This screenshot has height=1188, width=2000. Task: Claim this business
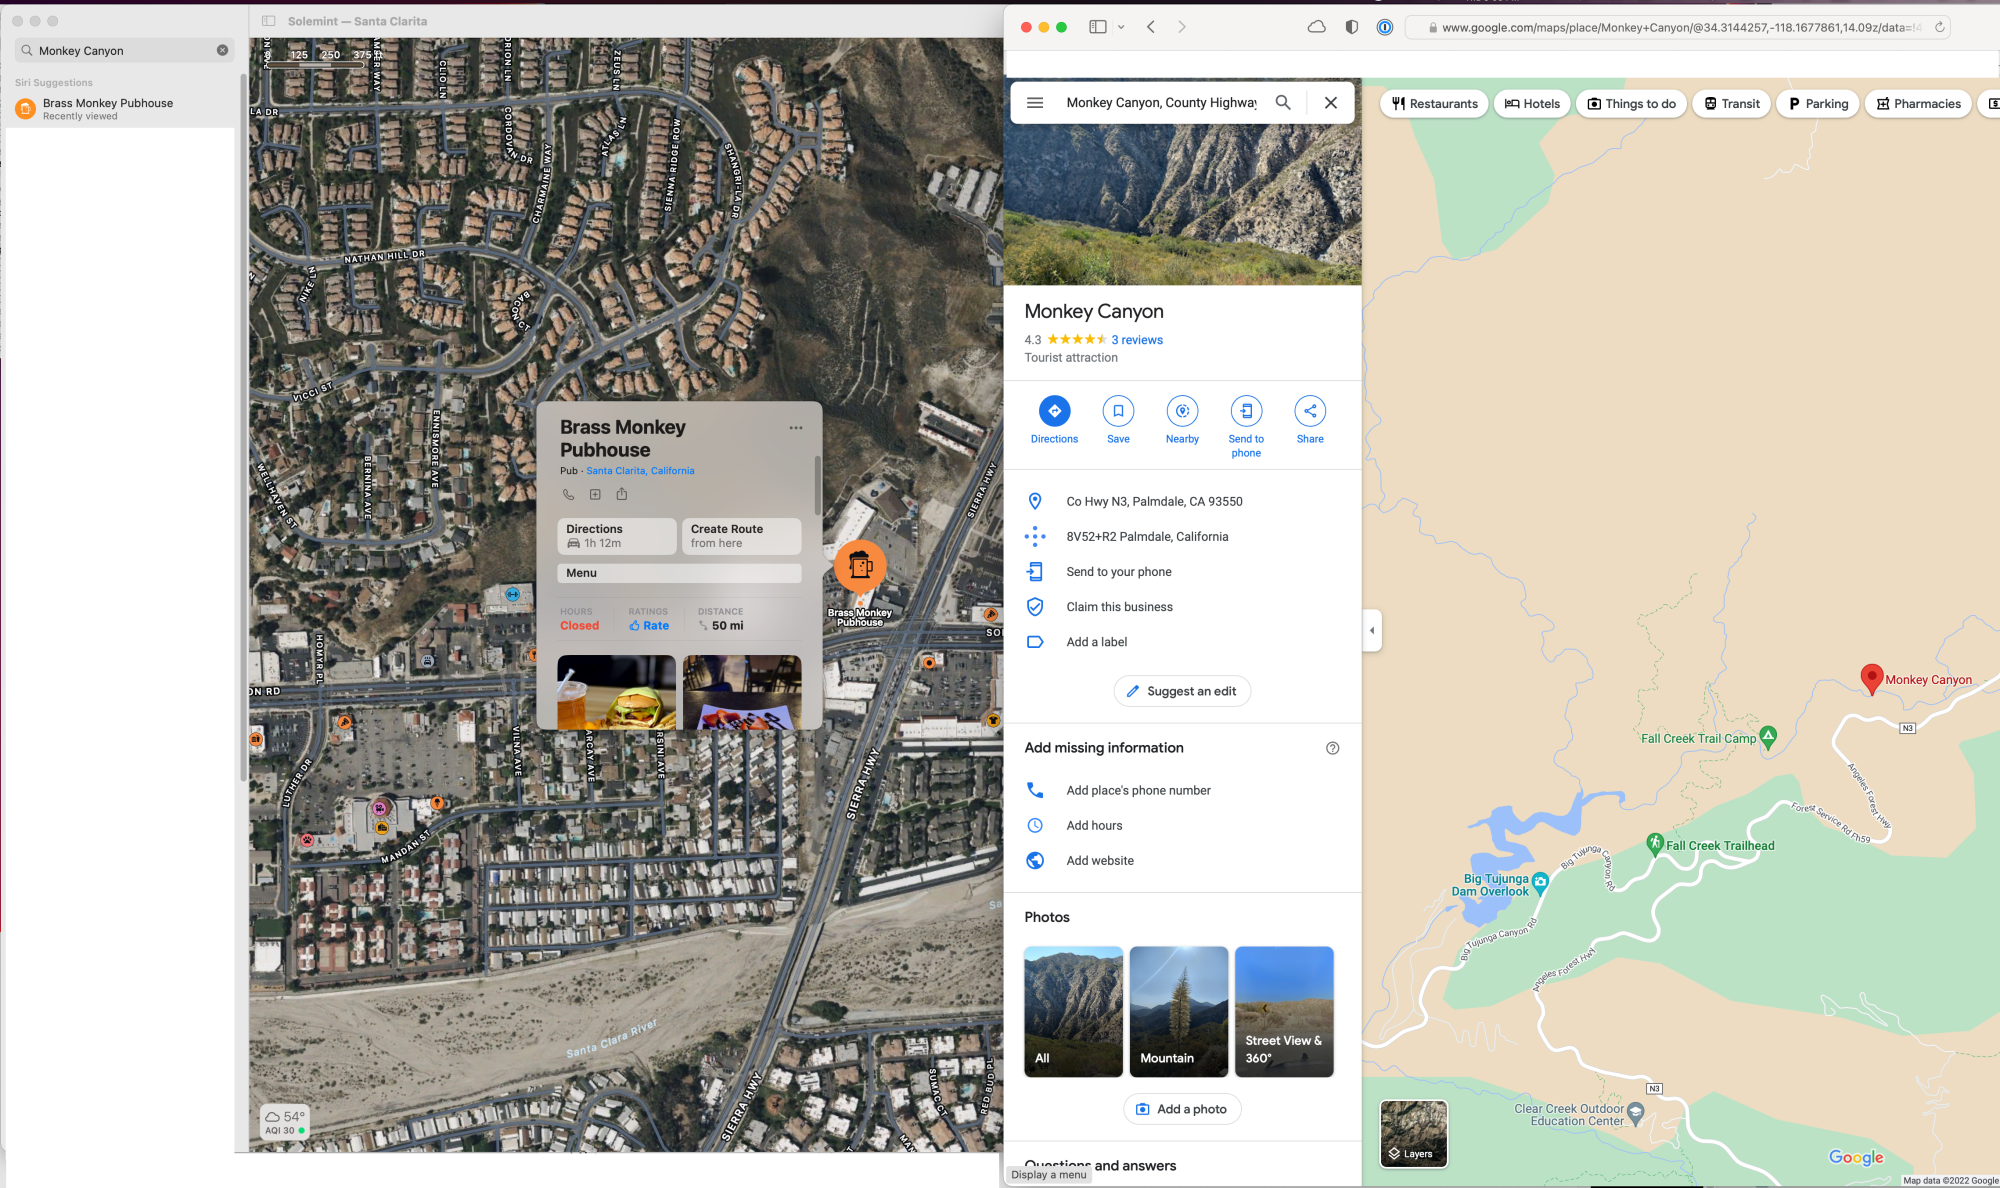1182,607
